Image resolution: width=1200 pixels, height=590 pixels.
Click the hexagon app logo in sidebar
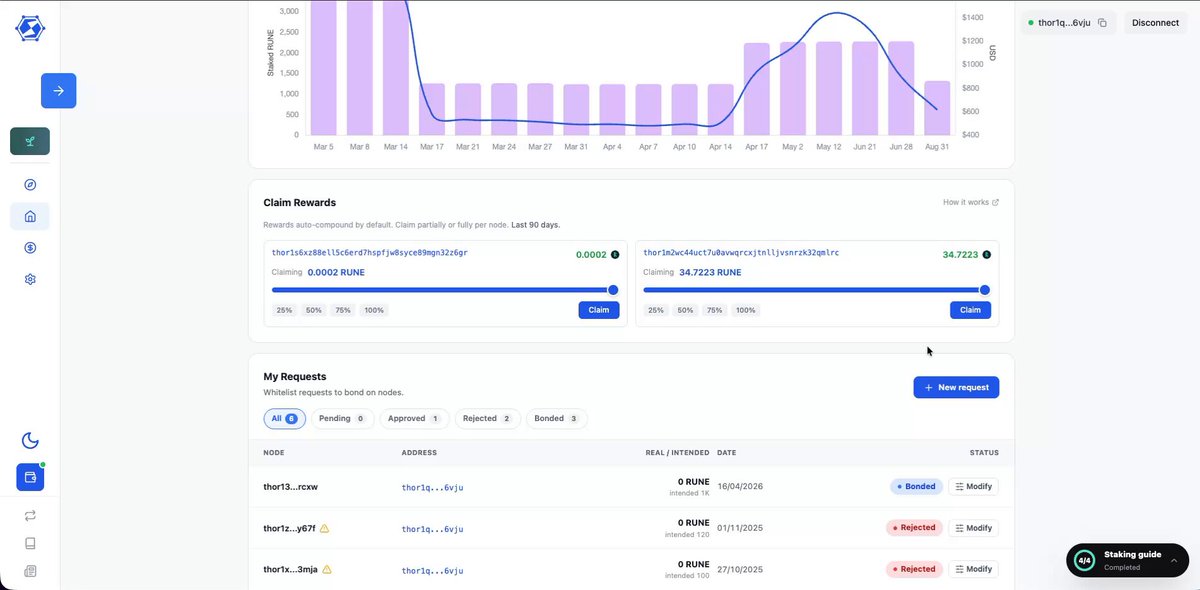click(30, 28)
